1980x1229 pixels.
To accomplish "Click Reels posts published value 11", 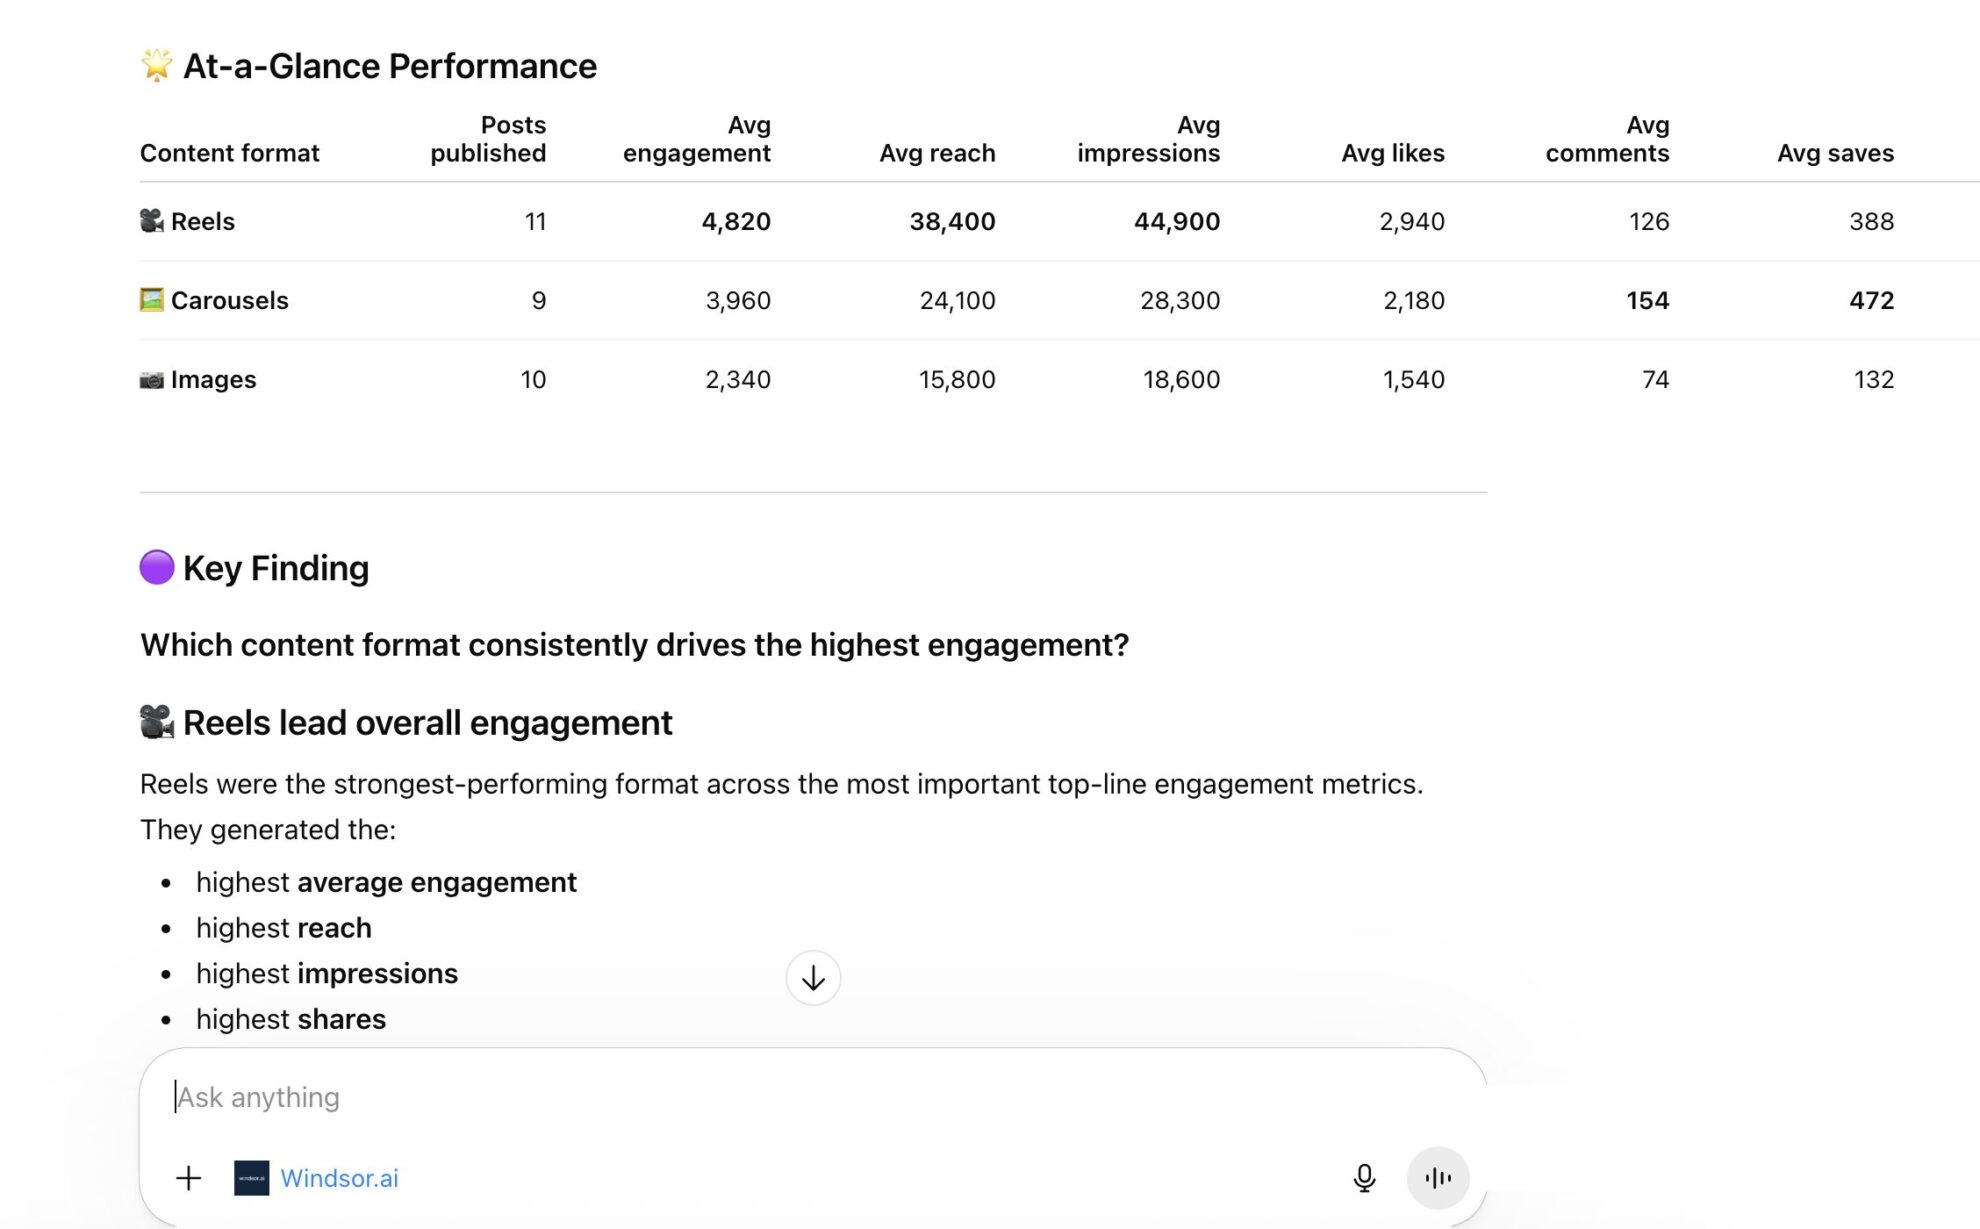I will tap(536, 221).
